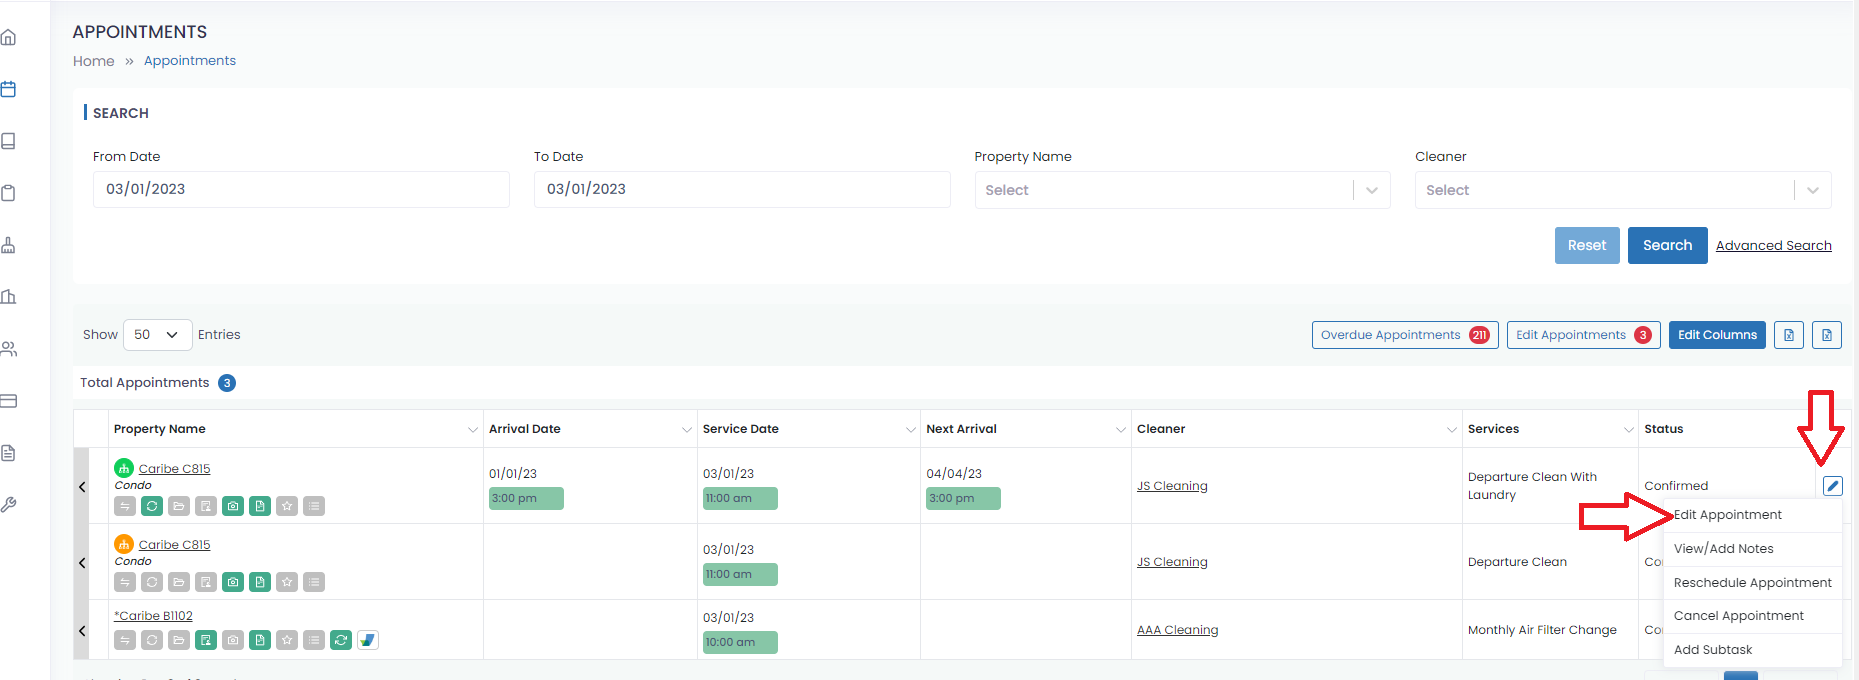The height and width of the screenshot is (680, 1859).
Task: Select Edit Appointment from context menu
Action: click(x=1728, y=515)
